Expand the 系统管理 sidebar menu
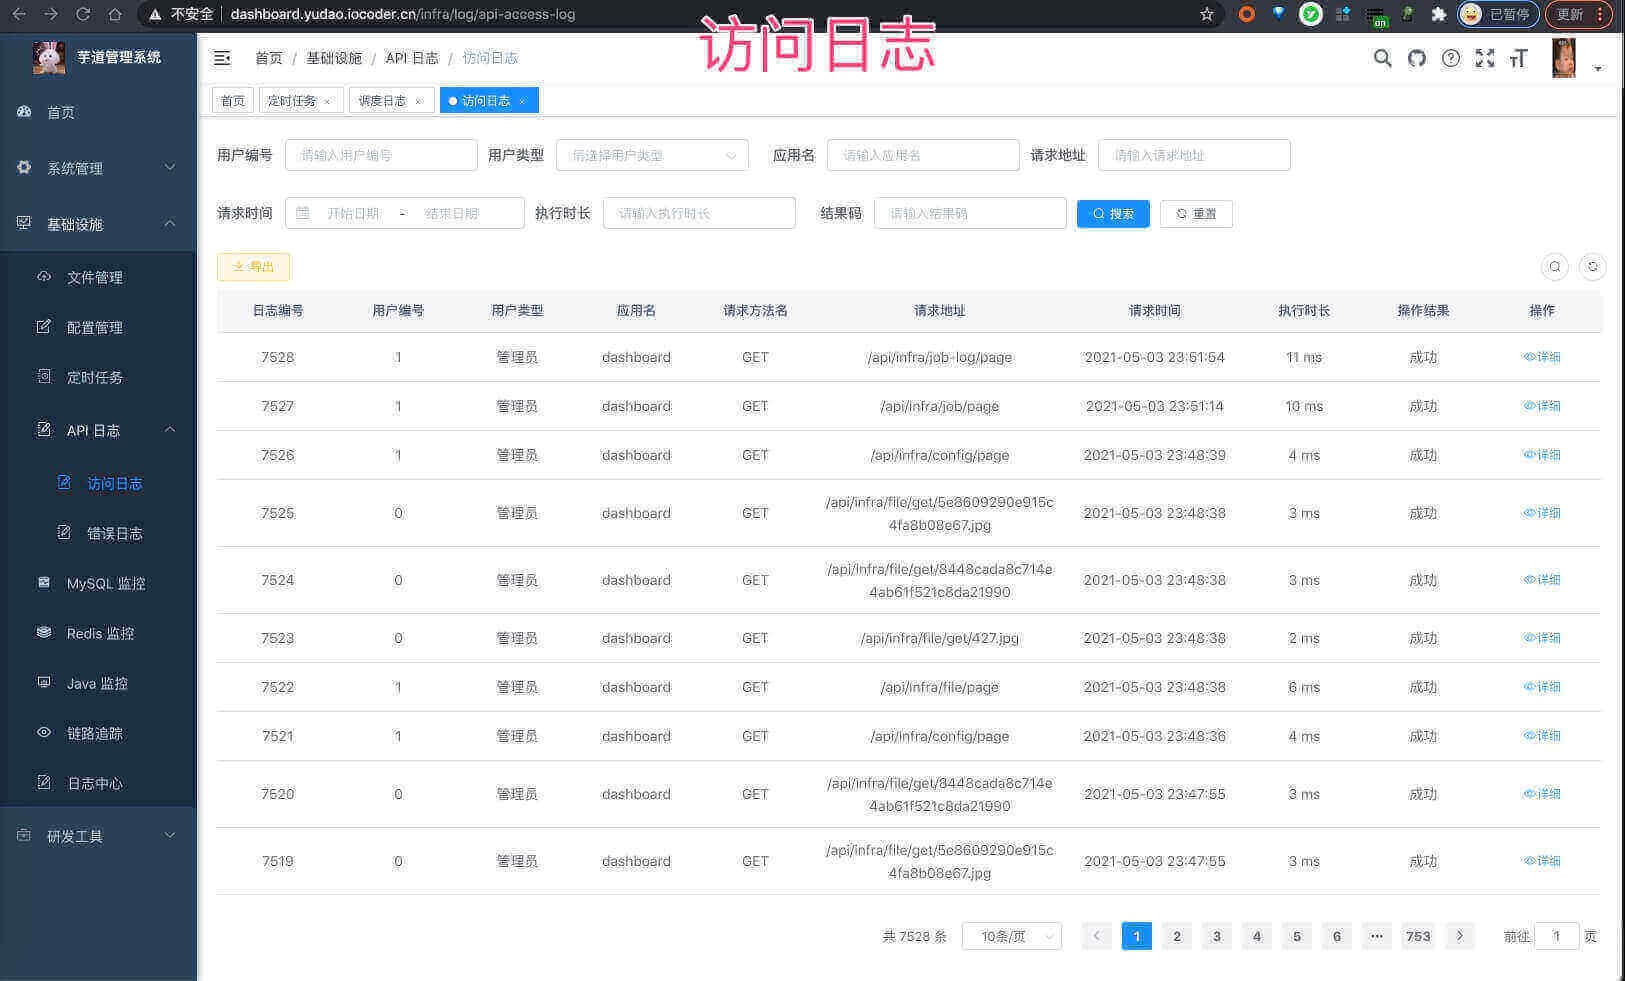This screenshot has height=981, width=1625. coord(80,168)
